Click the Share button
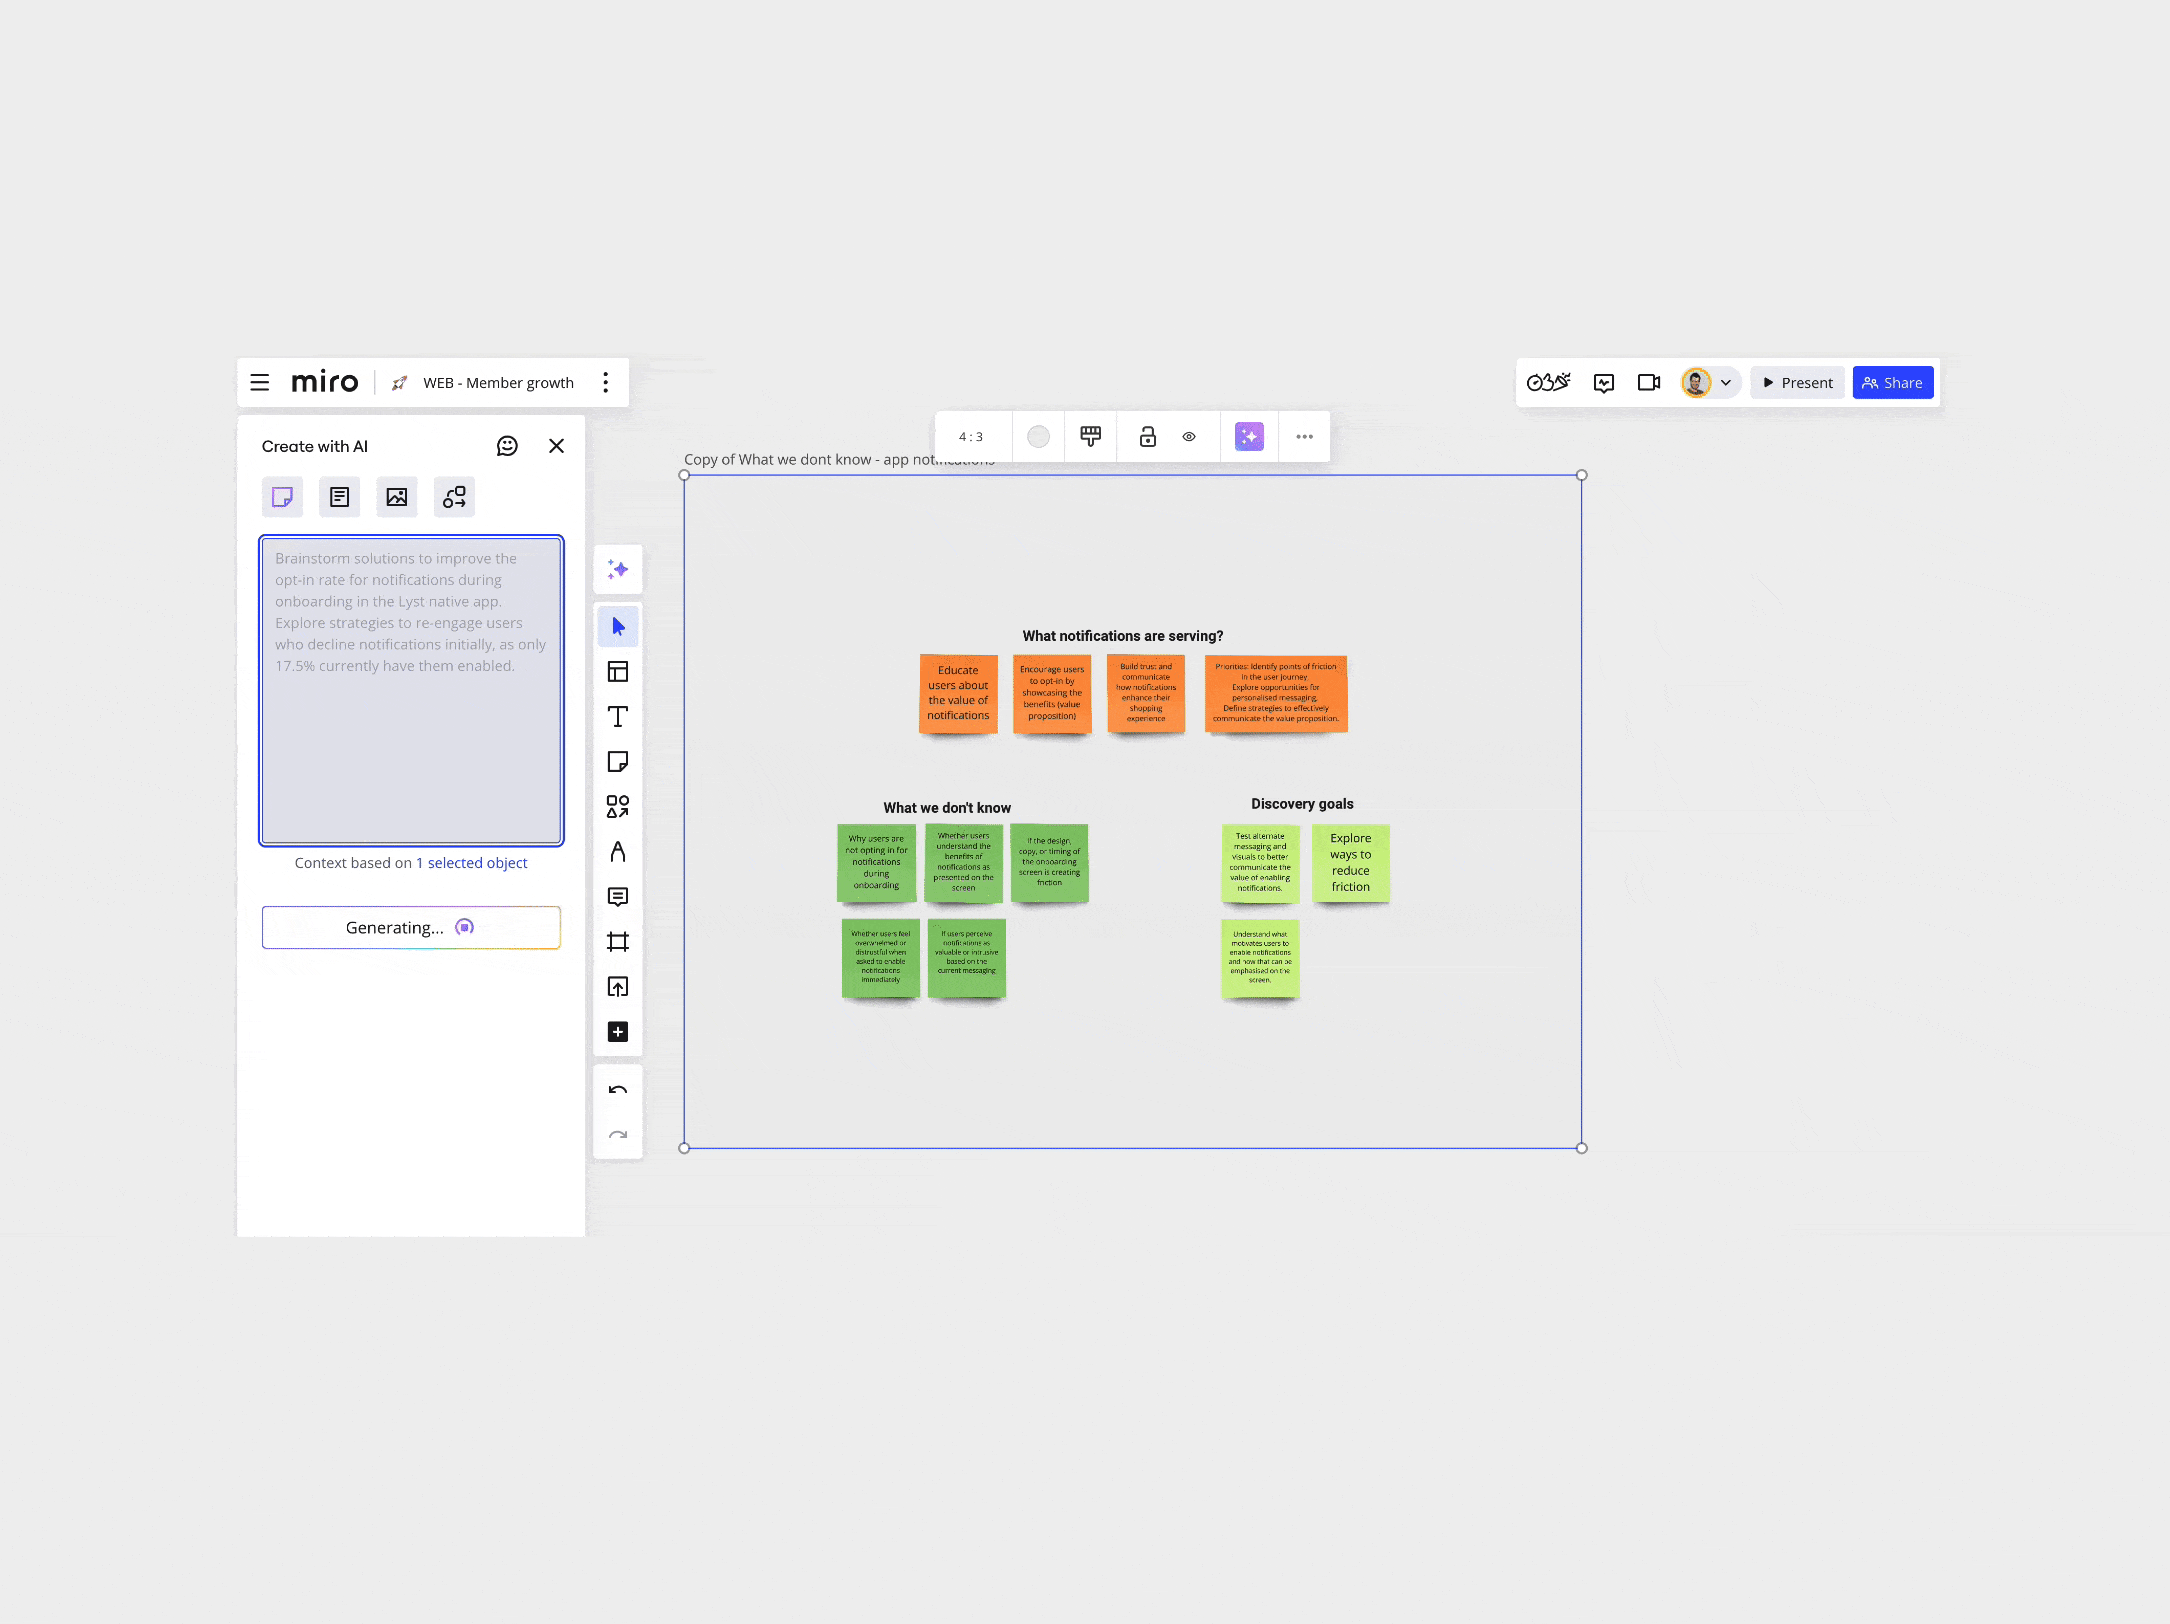The height and width of the screenshot is (1624, 2170). [1892, 383]
